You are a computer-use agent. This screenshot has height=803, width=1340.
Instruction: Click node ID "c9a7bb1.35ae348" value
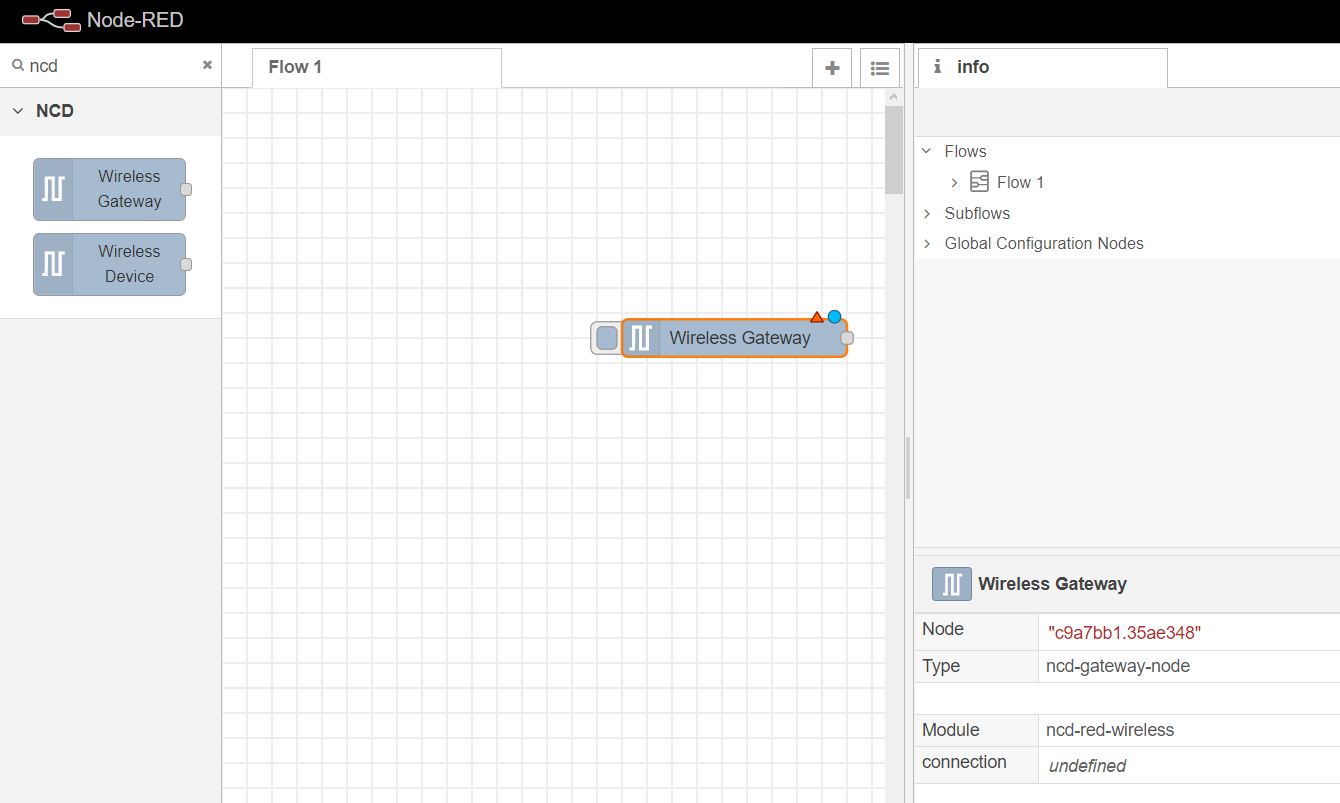(x=1124, y=633)
